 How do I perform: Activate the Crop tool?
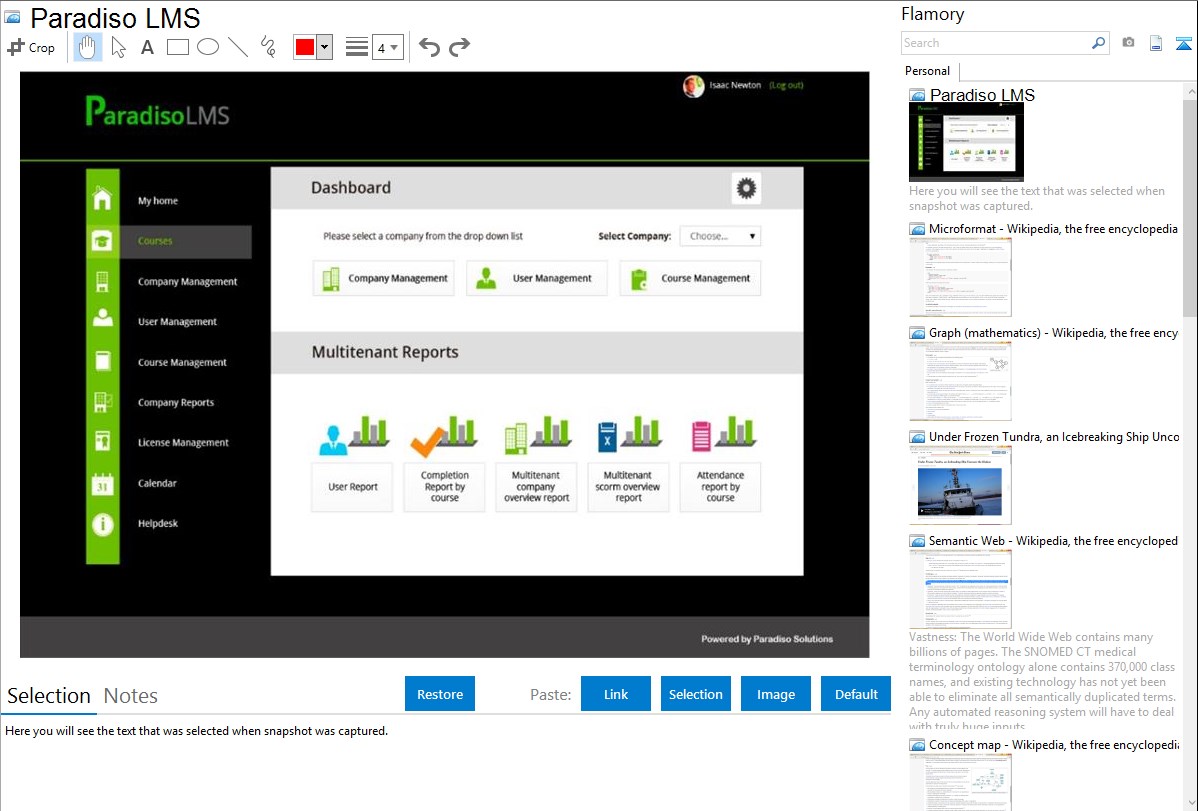(x=31, y=47)
